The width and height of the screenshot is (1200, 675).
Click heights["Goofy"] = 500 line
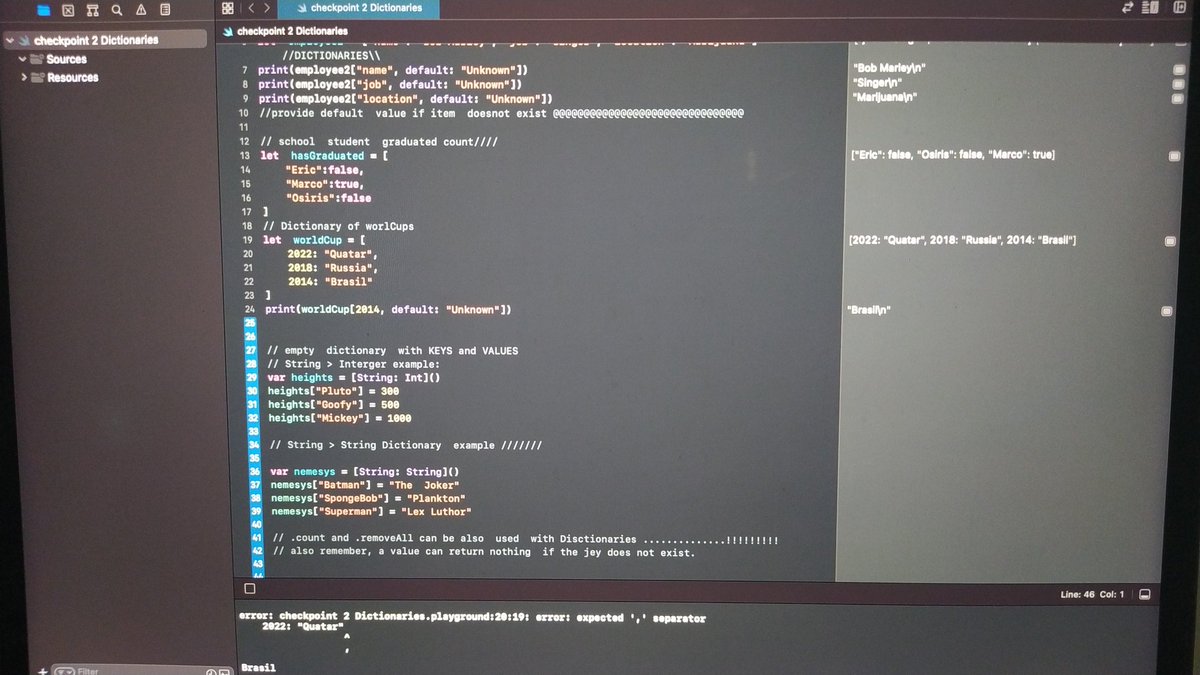point(334,405)
